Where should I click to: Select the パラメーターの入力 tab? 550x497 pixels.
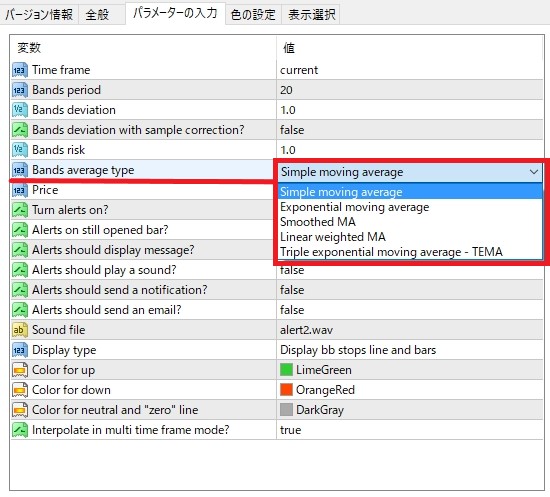tap(175, 13)
